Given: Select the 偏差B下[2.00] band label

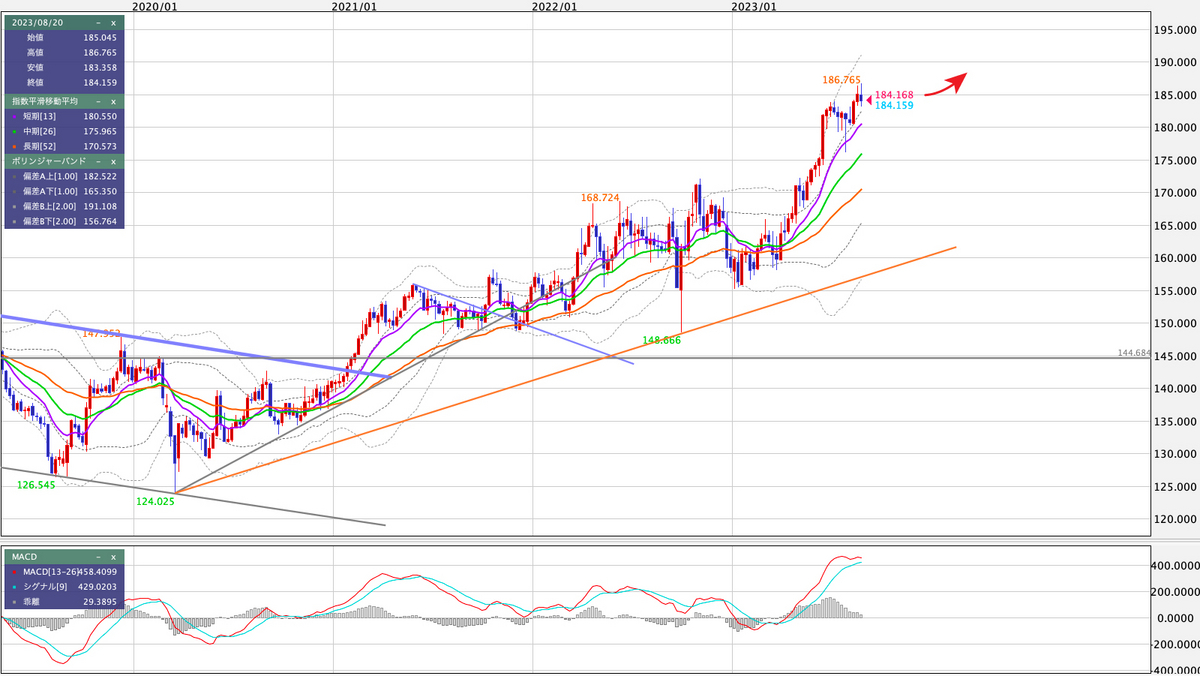Looking at the screenshot, I should click(x=50, y=221).
